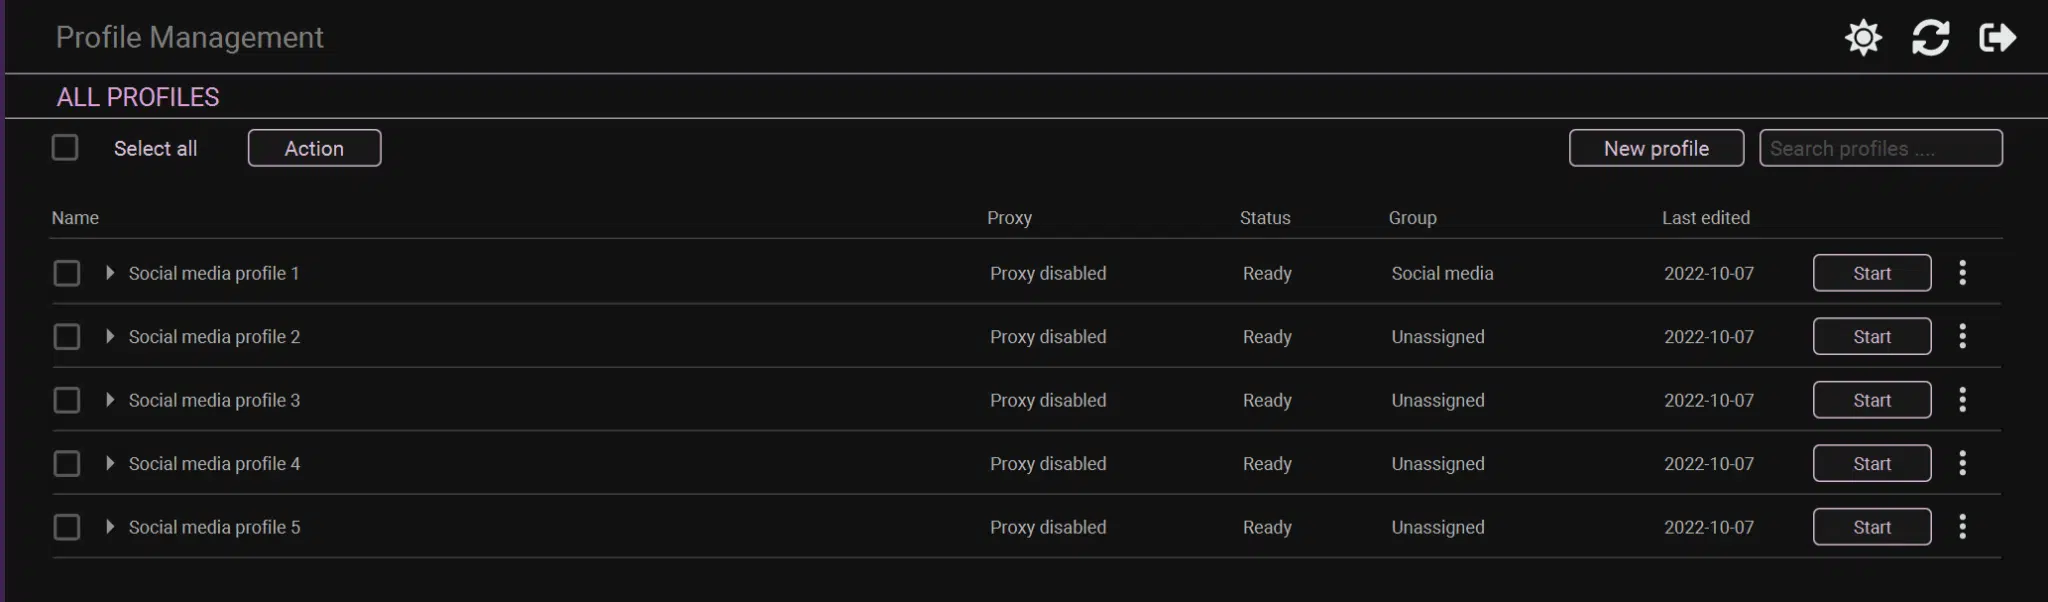
Task: Select the ALL PROFILES tab heading
Action: coord(138,97)
